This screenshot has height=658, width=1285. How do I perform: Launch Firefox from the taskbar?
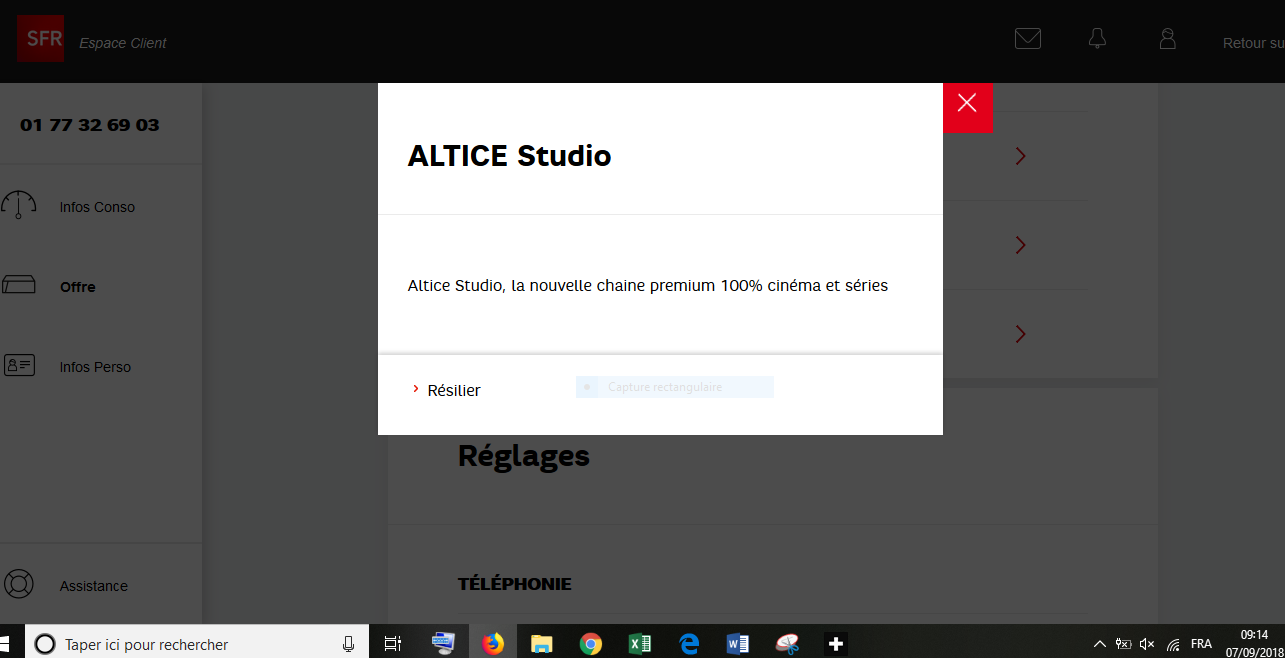492,643
